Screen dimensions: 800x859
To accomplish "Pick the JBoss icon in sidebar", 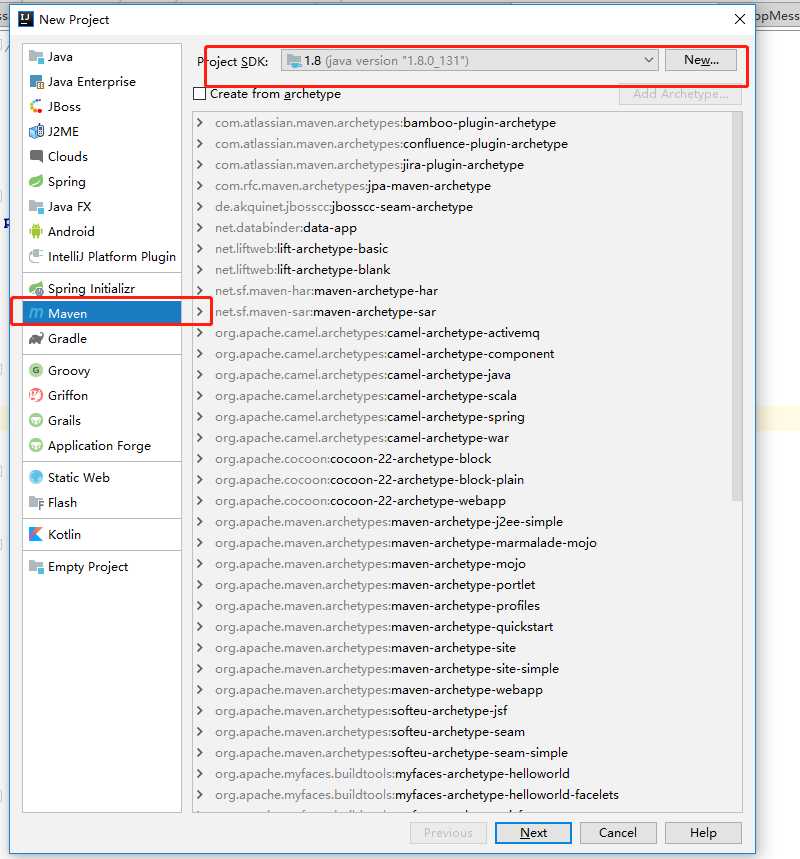I will [36, 106].
